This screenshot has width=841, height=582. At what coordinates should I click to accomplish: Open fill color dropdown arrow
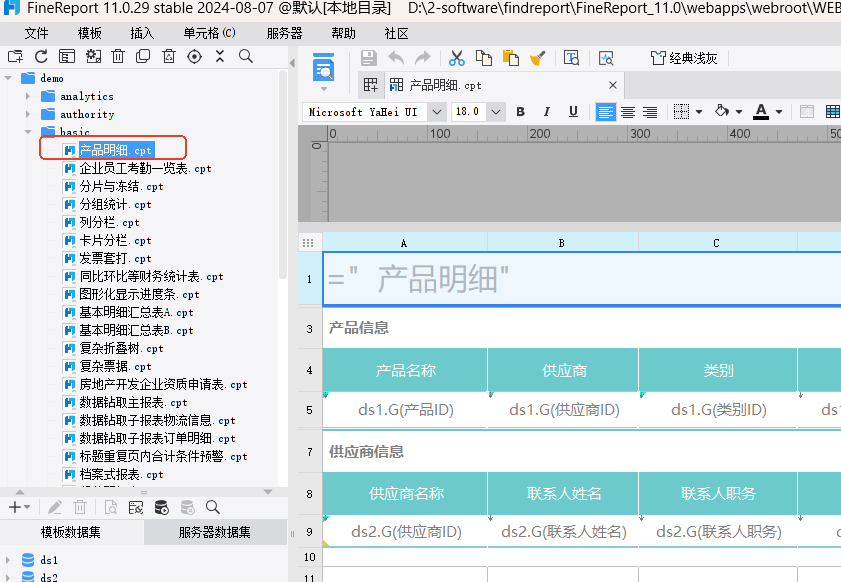point(739,112)
